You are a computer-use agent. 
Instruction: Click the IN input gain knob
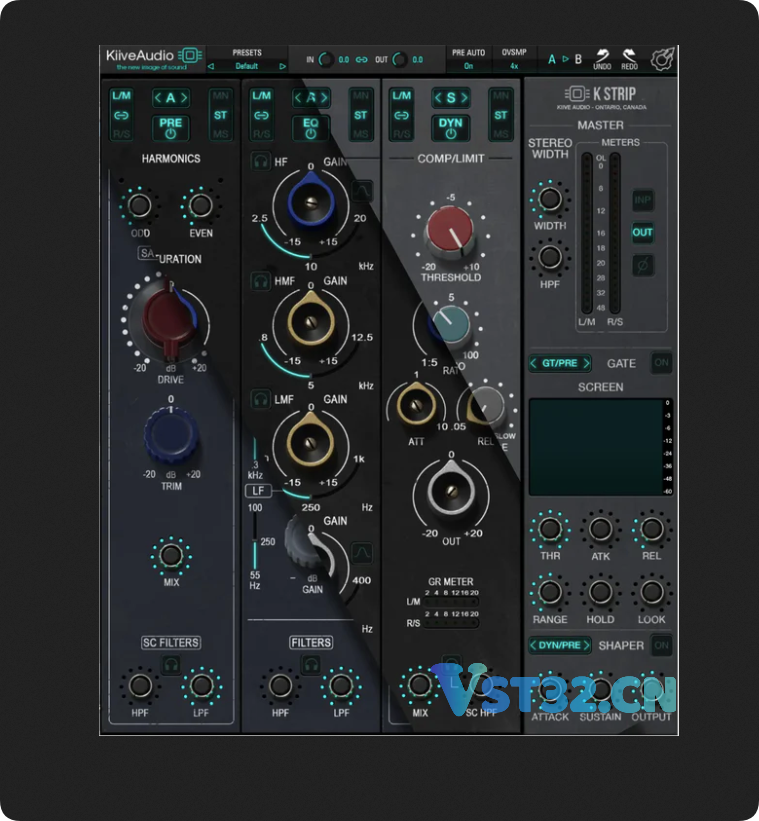(326, 60)
